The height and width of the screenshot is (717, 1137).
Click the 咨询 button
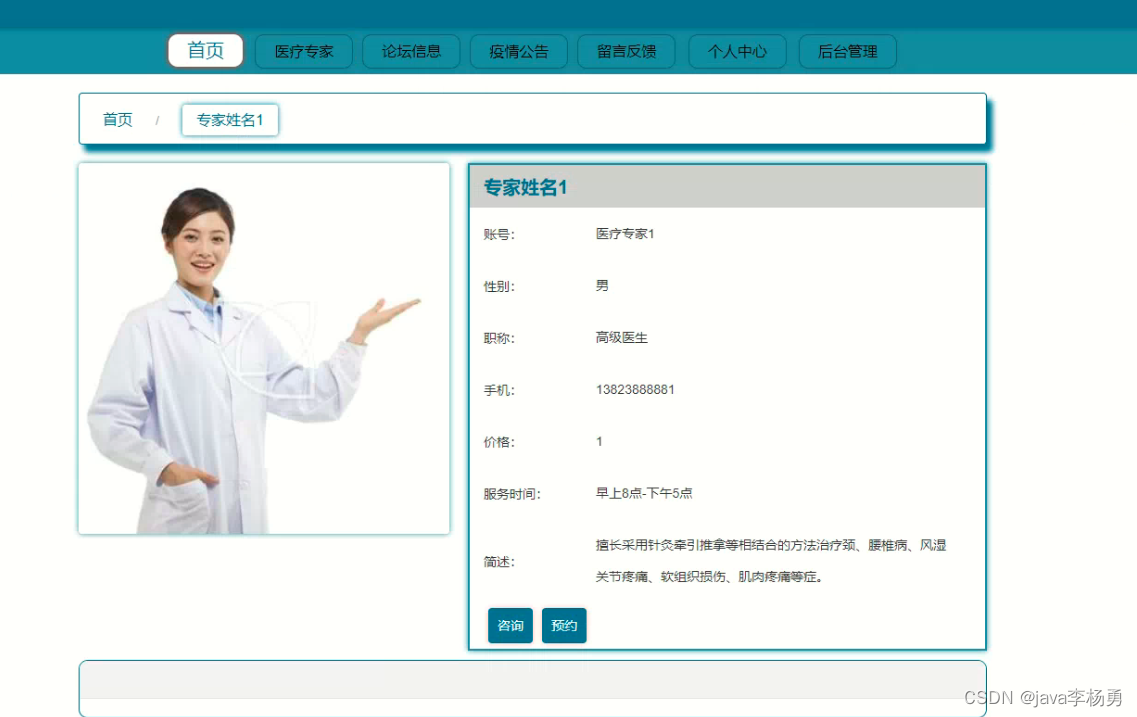pos(510,625)
